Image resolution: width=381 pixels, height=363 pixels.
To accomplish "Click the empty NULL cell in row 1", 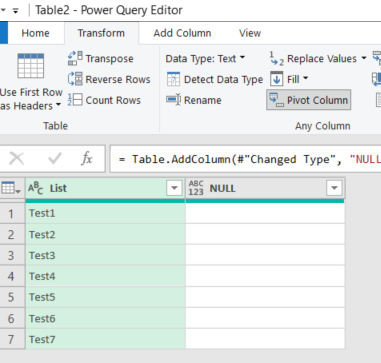I will click(x=265, y=213).
